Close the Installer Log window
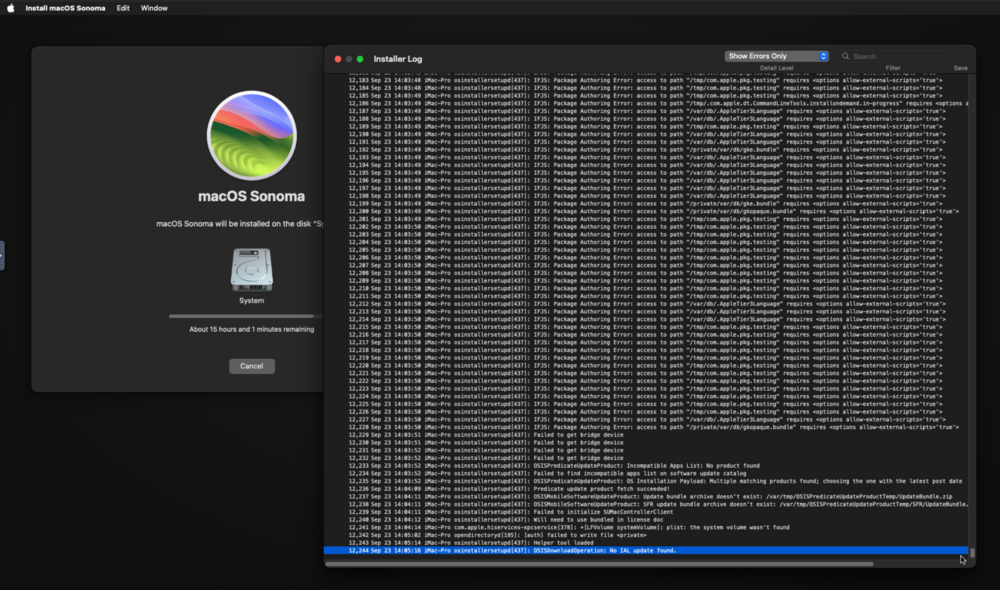 [x=337, y=59]
